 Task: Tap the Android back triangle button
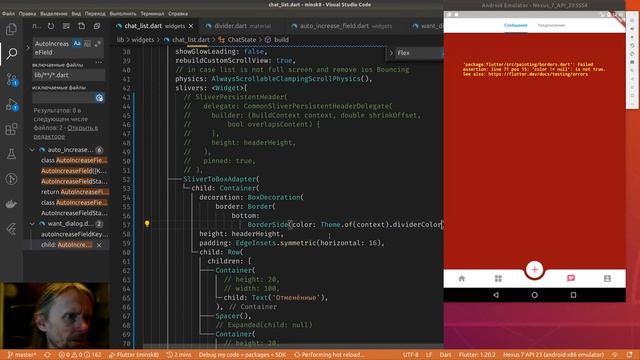point(496,295)
